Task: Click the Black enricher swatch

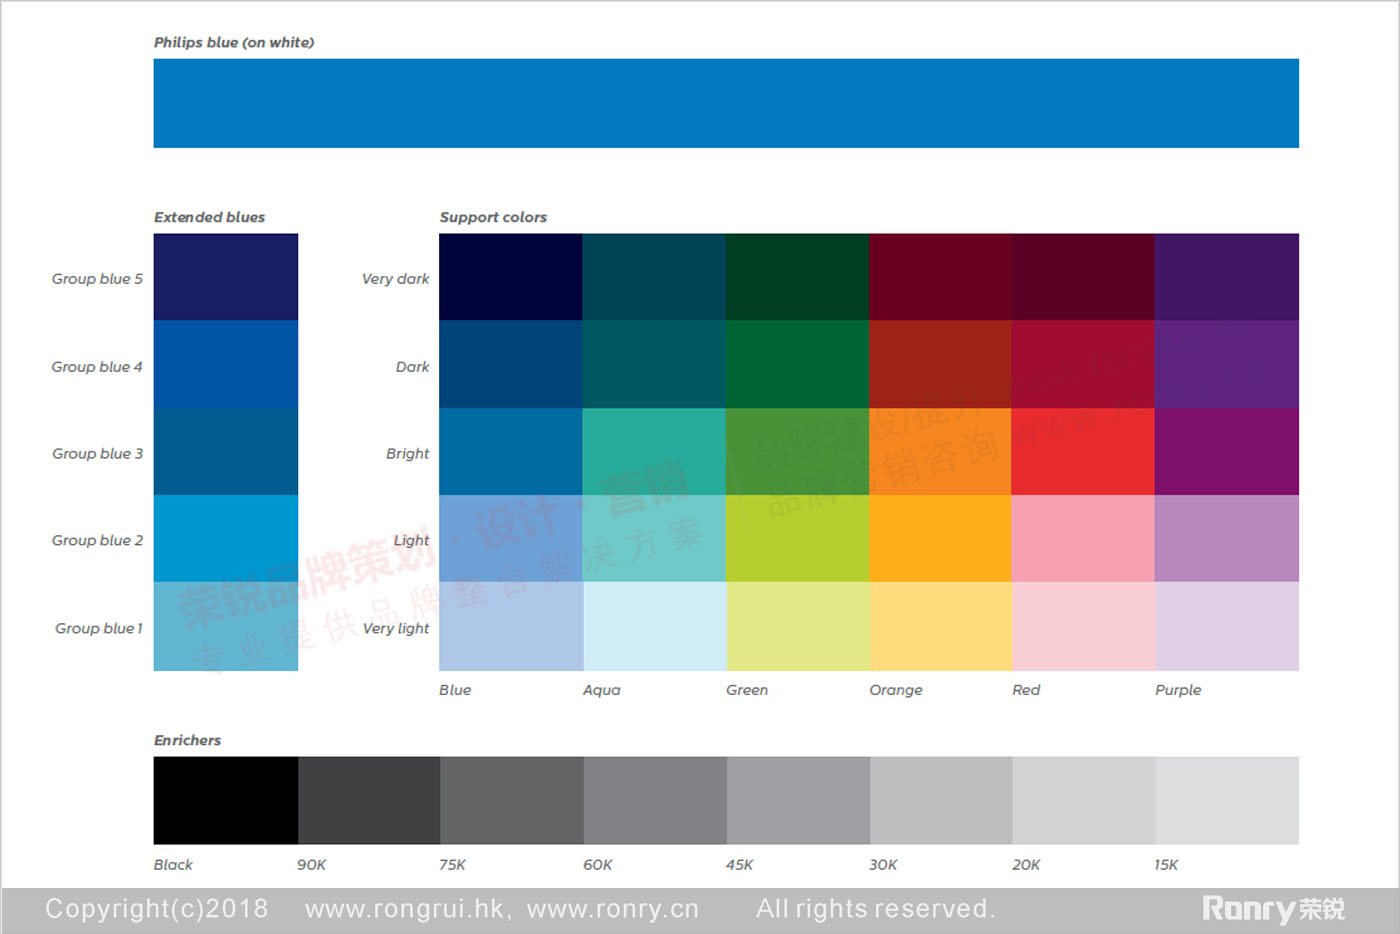Action: point(226,800)
